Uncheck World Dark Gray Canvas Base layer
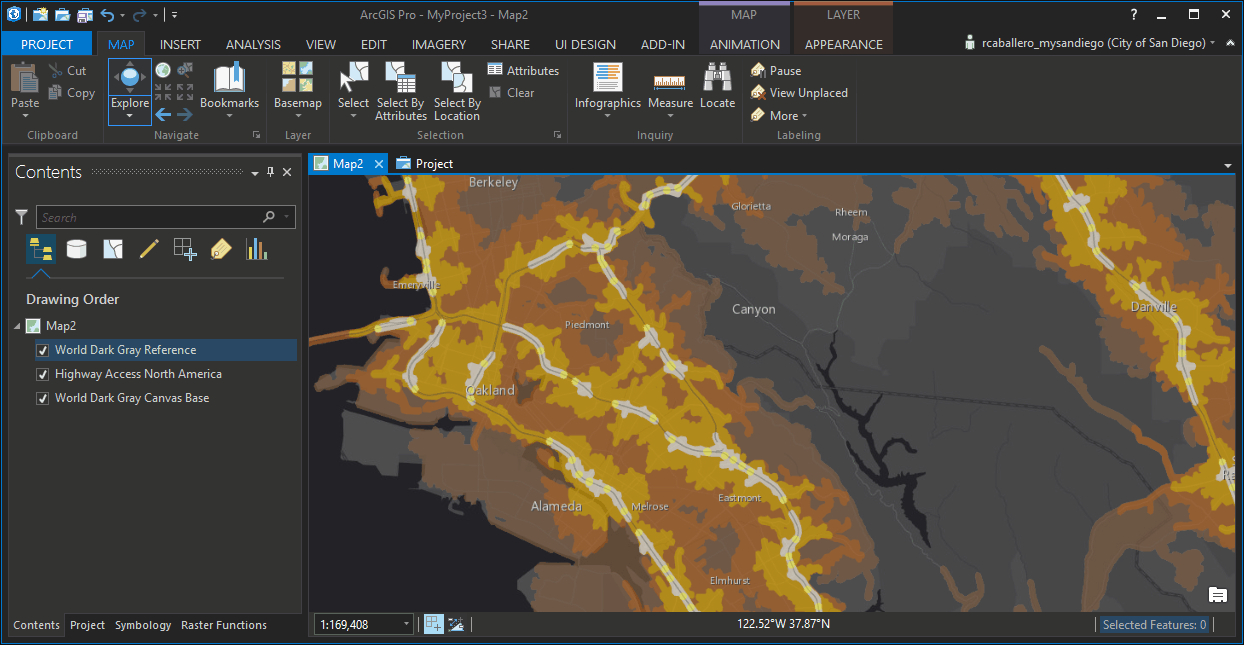 point(43,398)
